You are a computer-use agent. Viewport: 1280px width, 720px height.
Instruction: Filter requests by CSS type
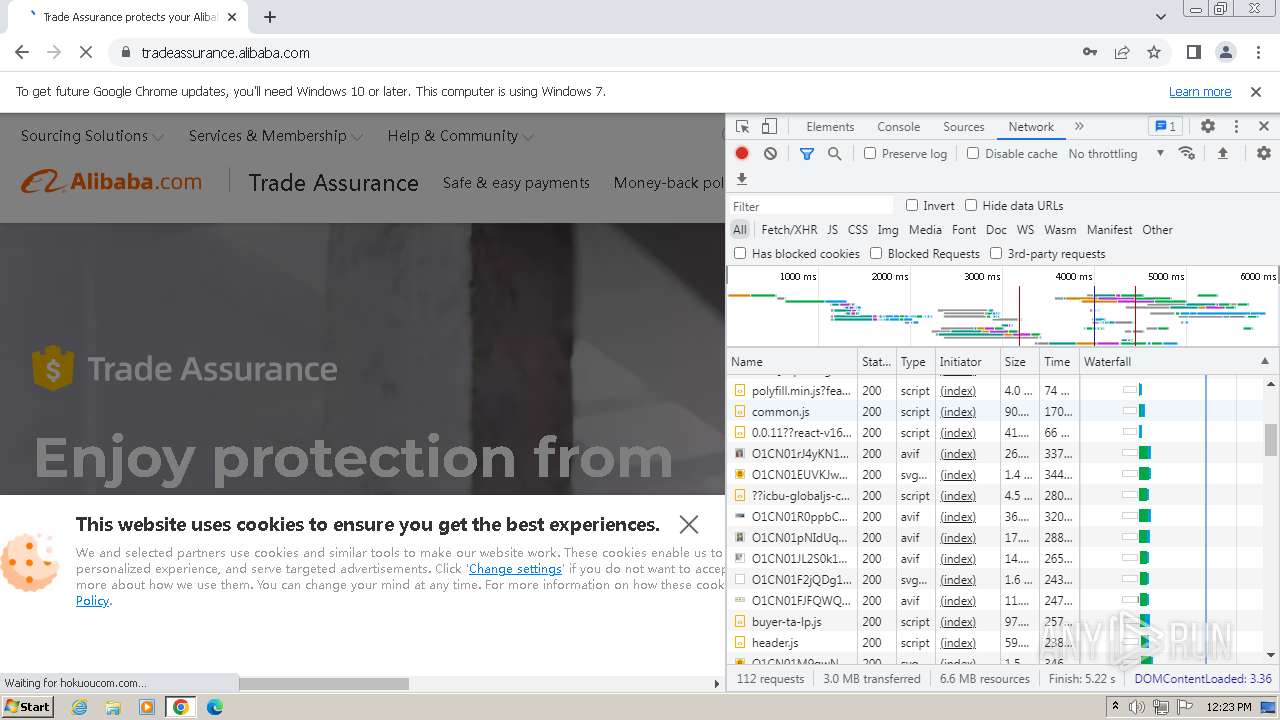[858, 230]
